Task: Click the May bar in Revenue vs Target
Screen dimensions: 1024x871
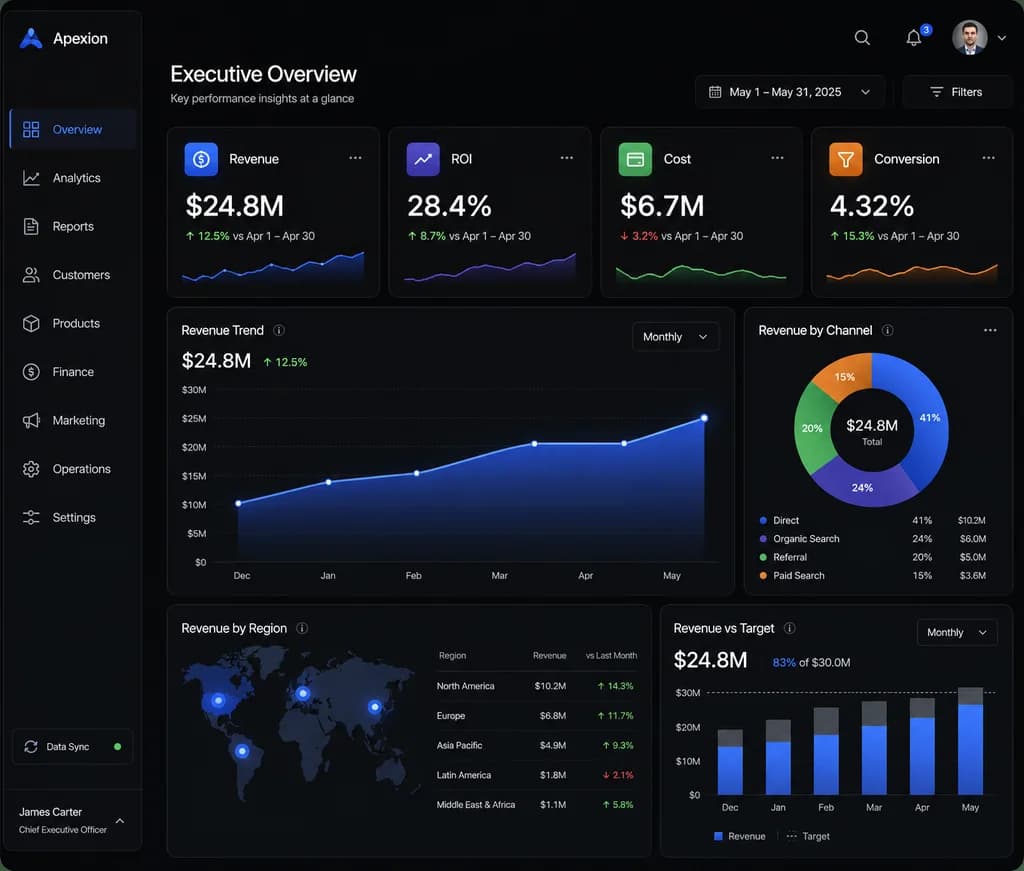Action: pos(970,741)
